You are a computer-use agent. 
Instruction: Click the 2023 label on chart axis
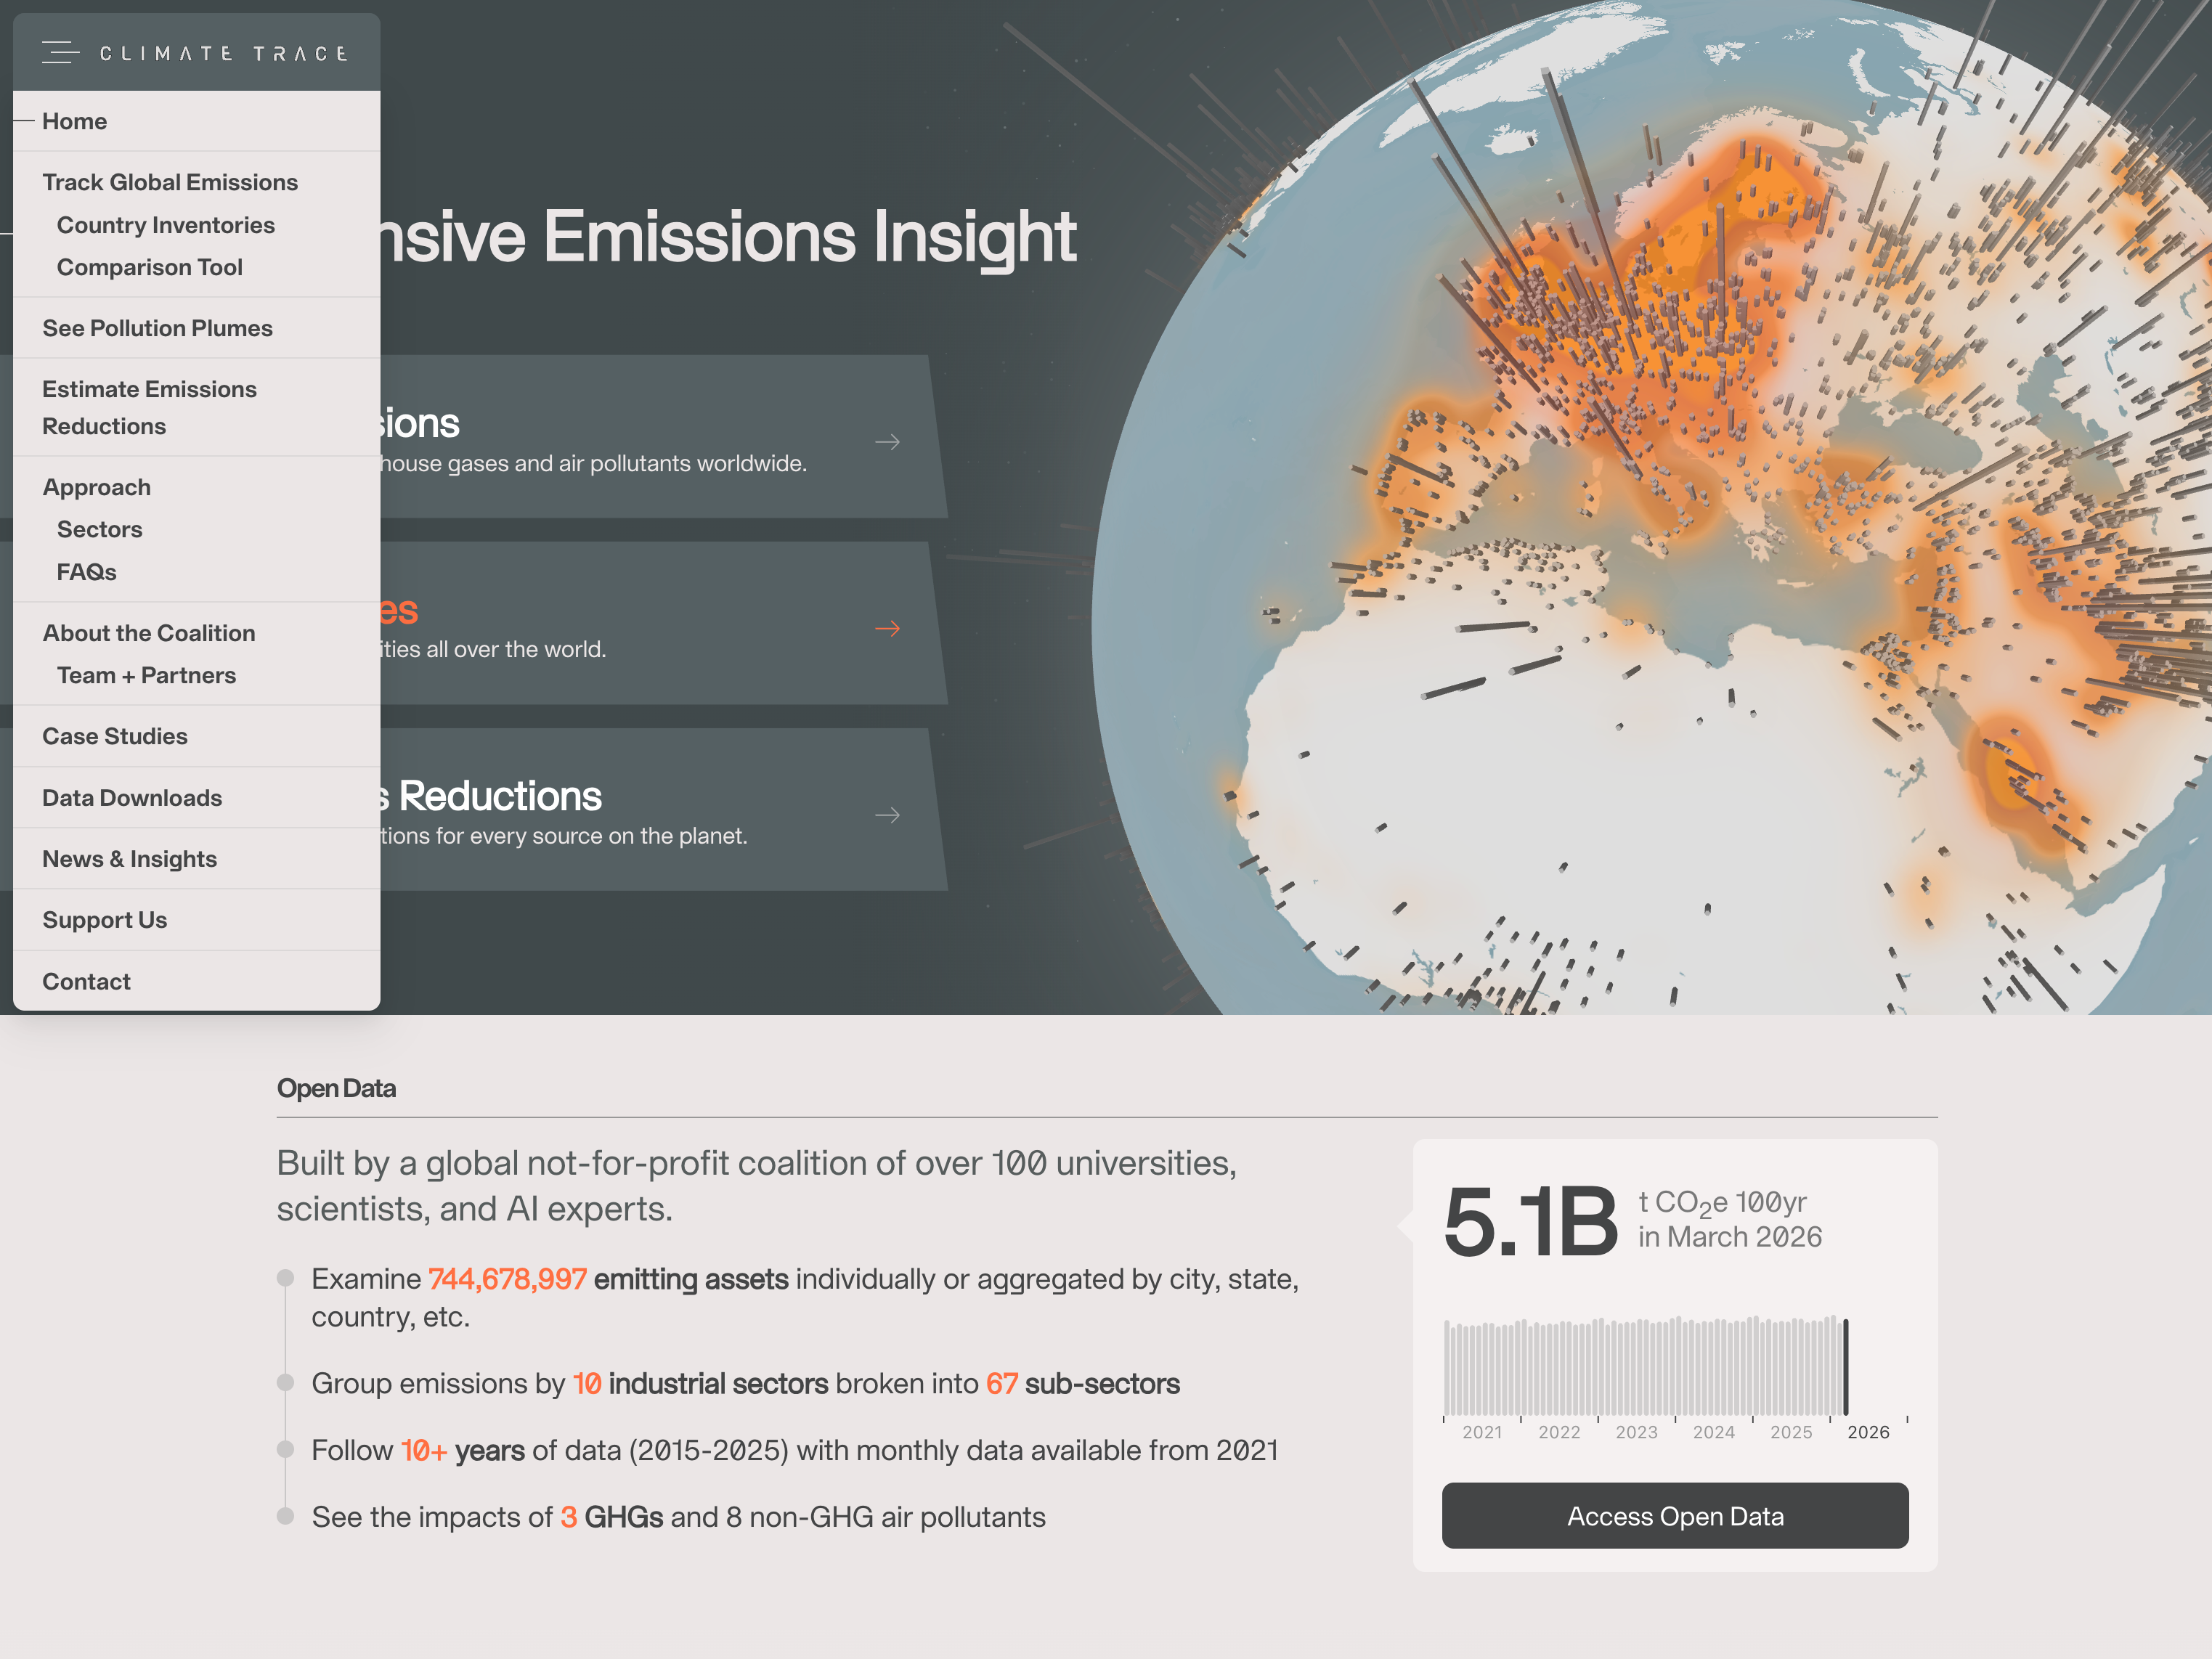1636,1432
